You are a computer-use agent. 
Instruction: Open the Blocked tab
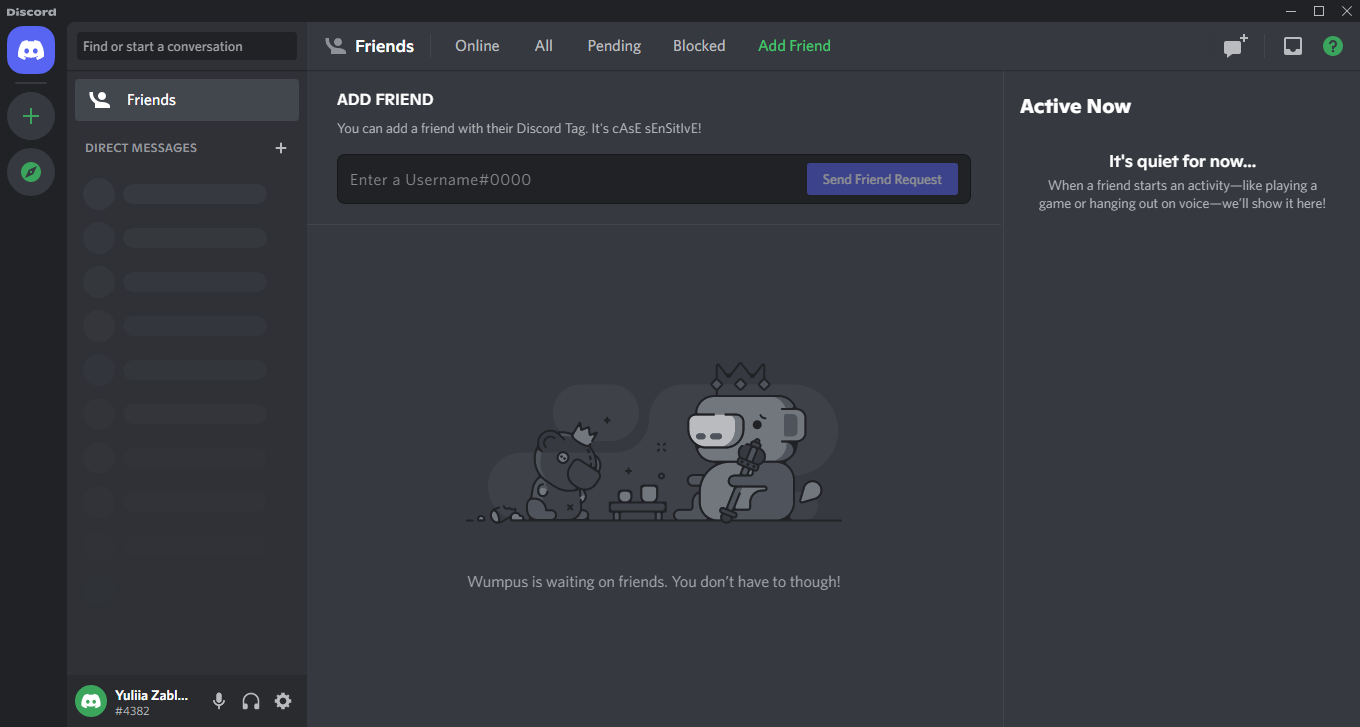pos(699,46)
